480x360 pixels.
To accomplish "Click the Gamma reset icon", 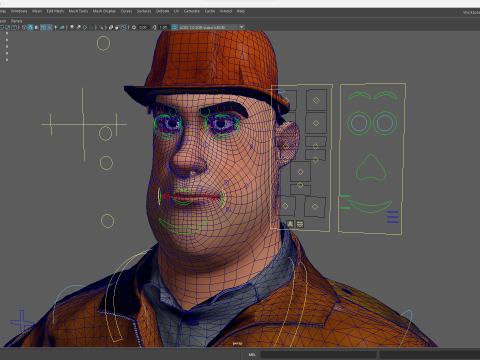I will tap(154, 27).
